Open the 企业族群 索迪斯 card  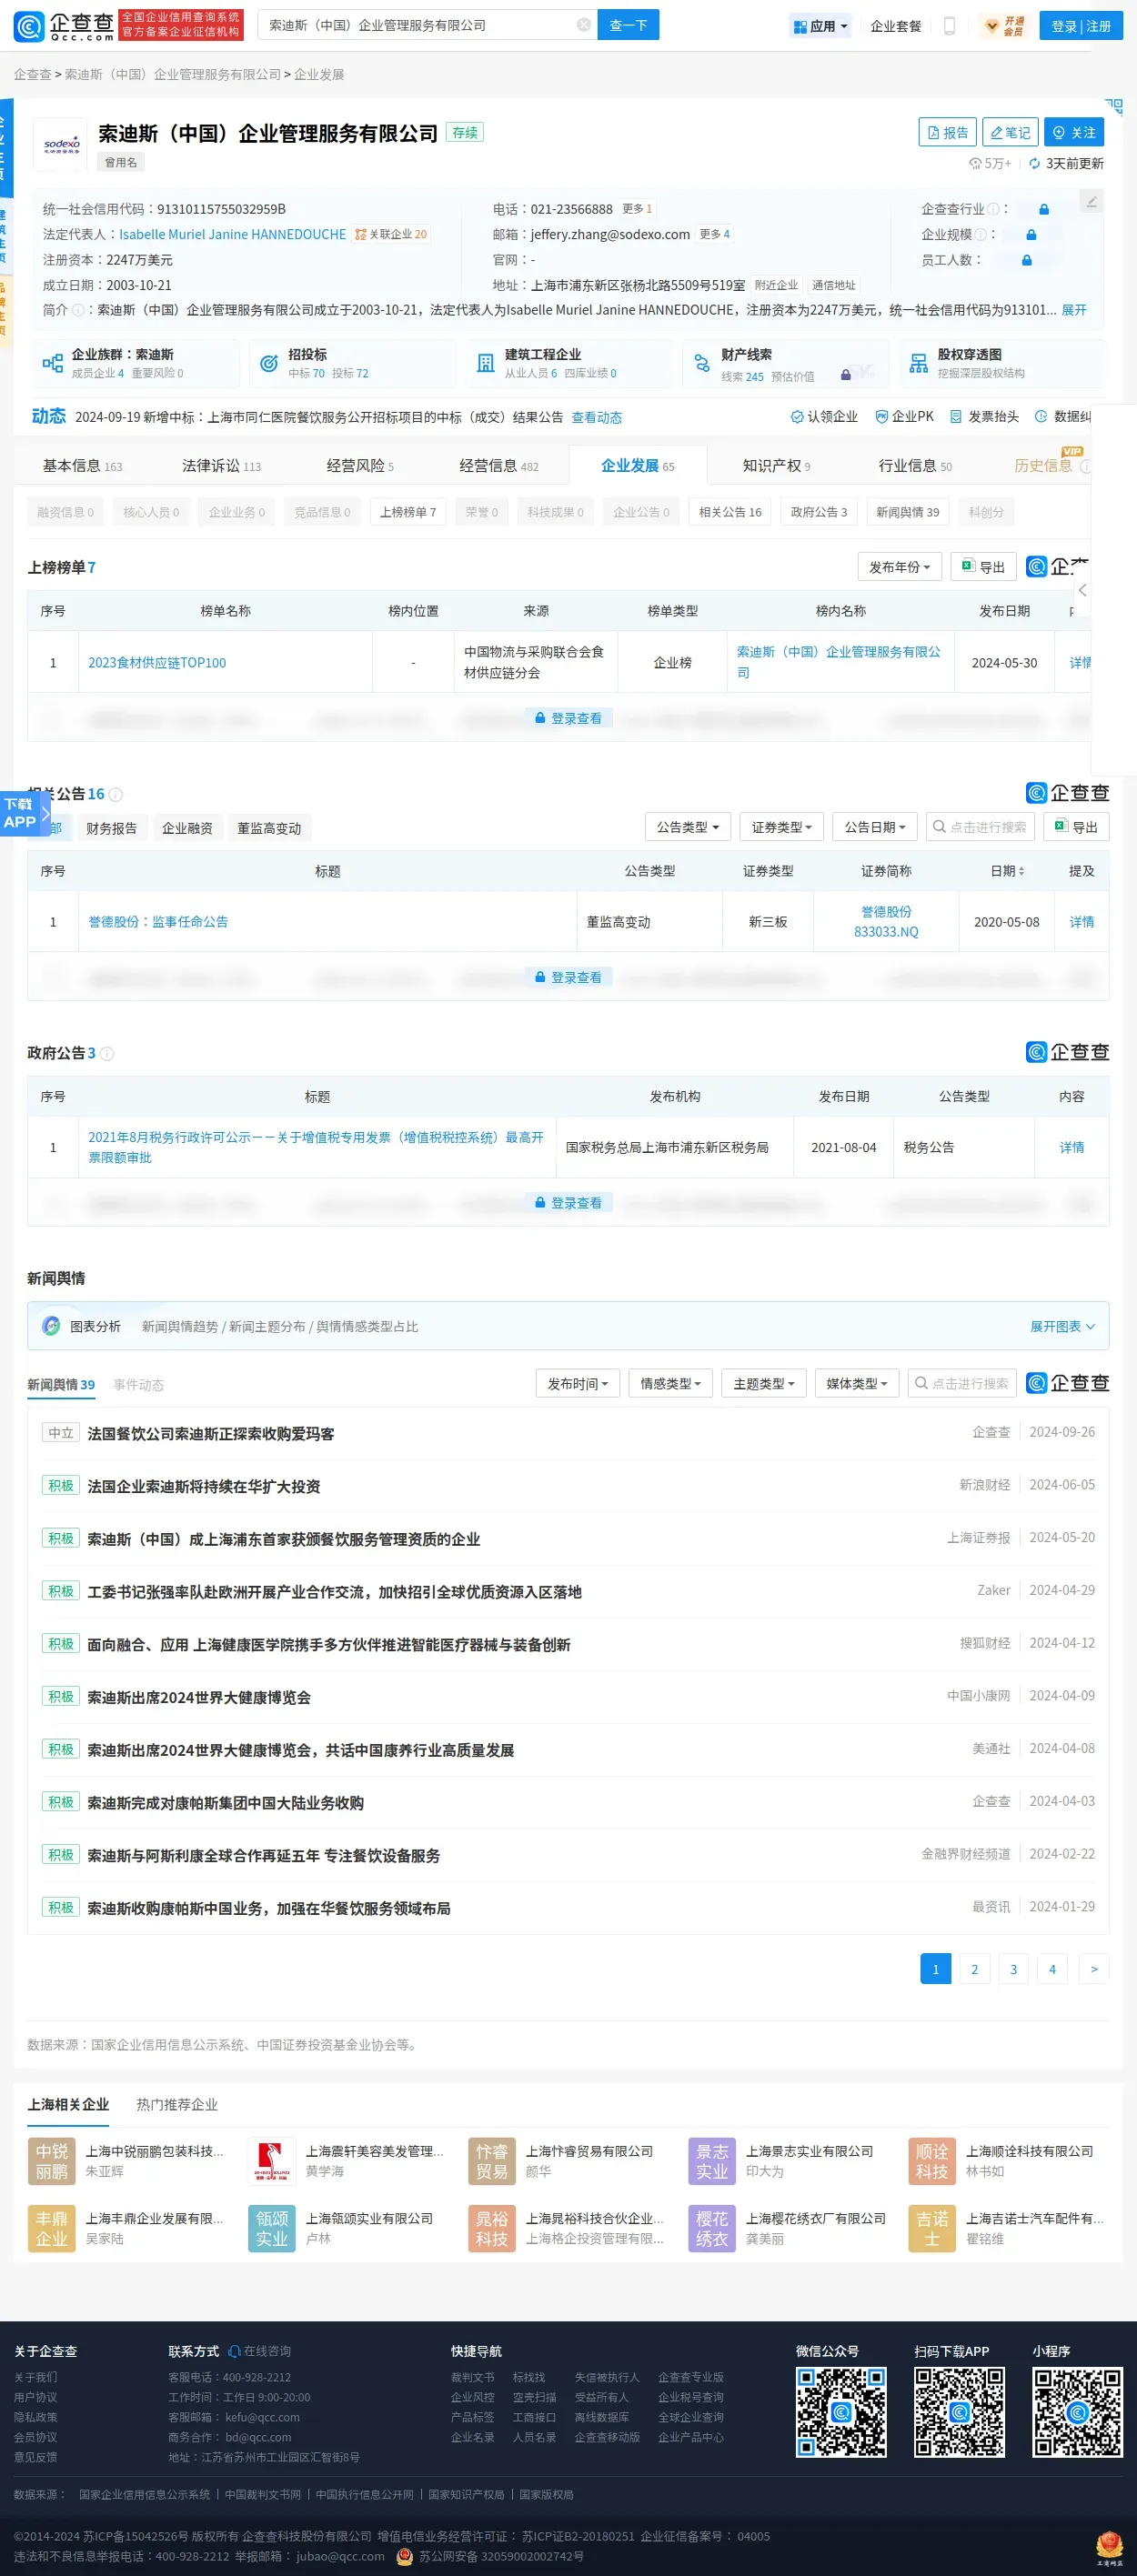pyautogui.click(x=137, y=363)
